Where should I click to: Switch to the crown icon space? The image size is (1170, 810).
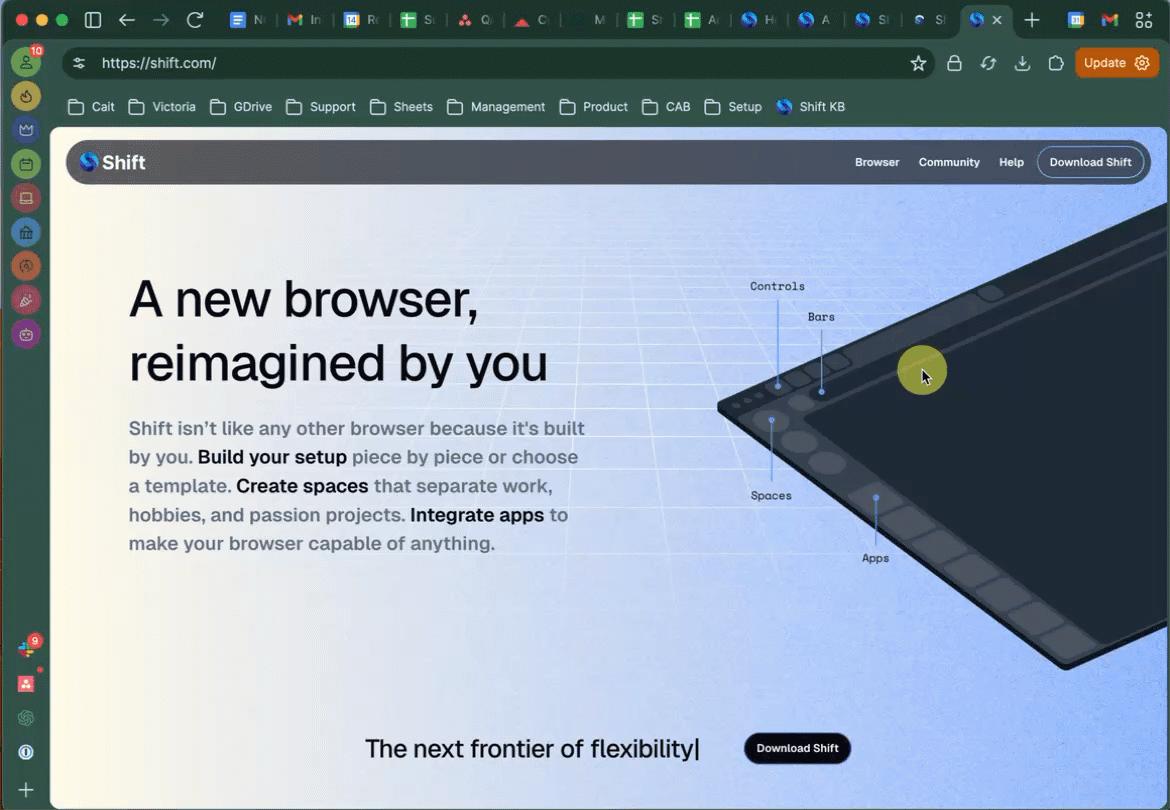(26, 130)
